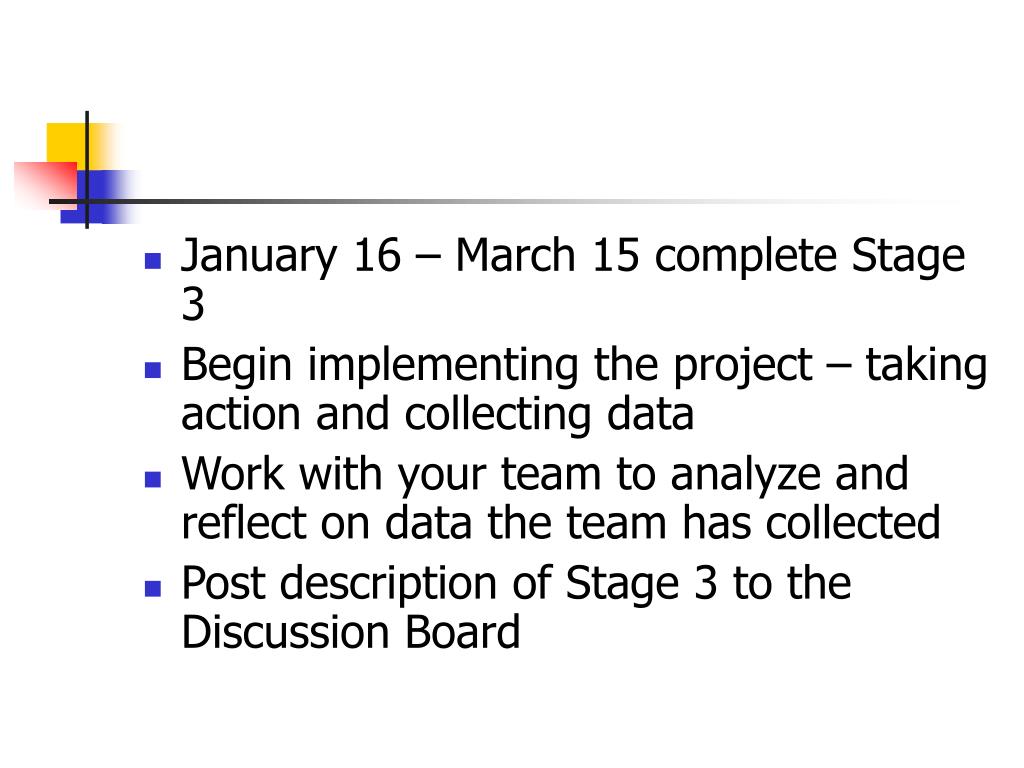Click the bullet before 'Begin implementing'

(153, 370)
